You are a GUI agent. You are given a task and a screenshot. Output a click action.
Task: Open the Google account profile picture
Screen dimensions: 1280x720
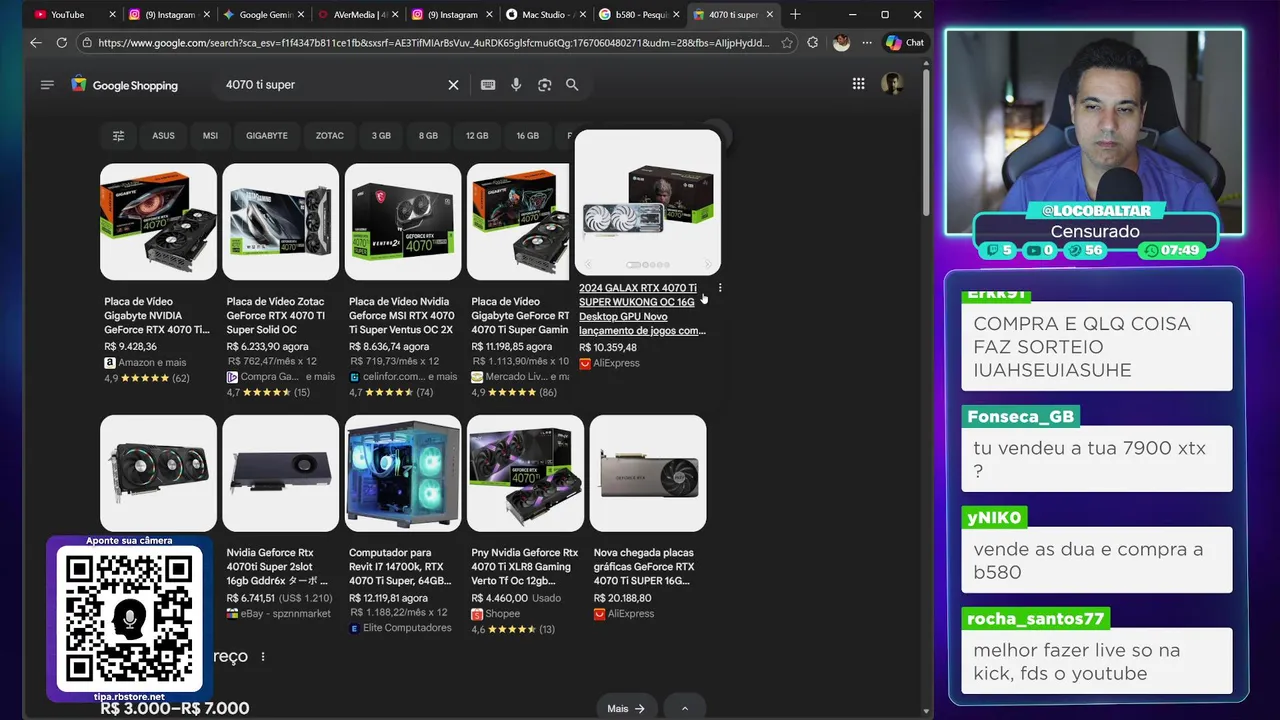pyautogui.click(x=891, y=84)
